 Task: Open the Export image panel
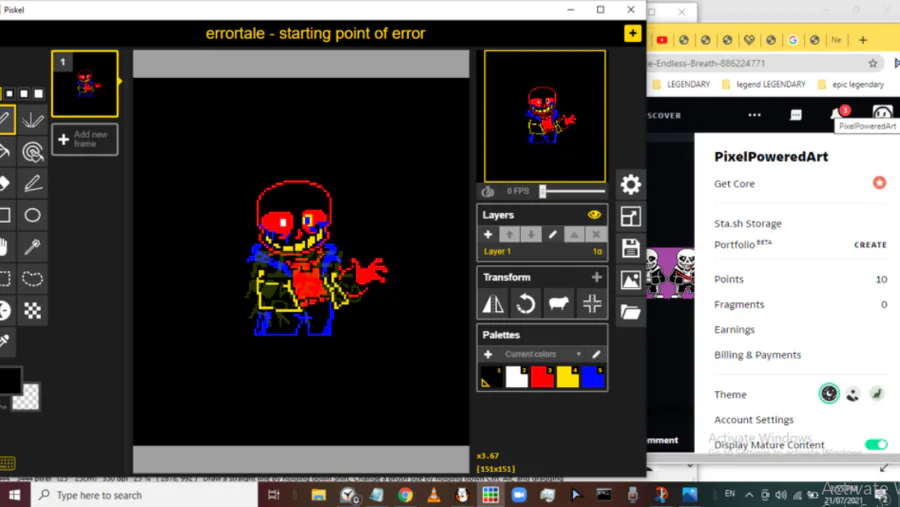630,280
